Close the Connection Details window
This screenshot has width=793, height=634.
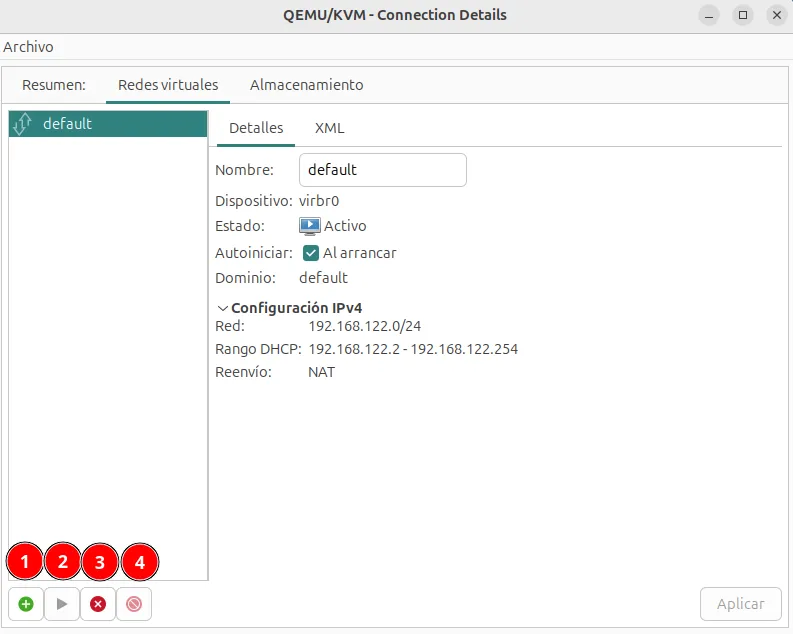tap(776, 15)
